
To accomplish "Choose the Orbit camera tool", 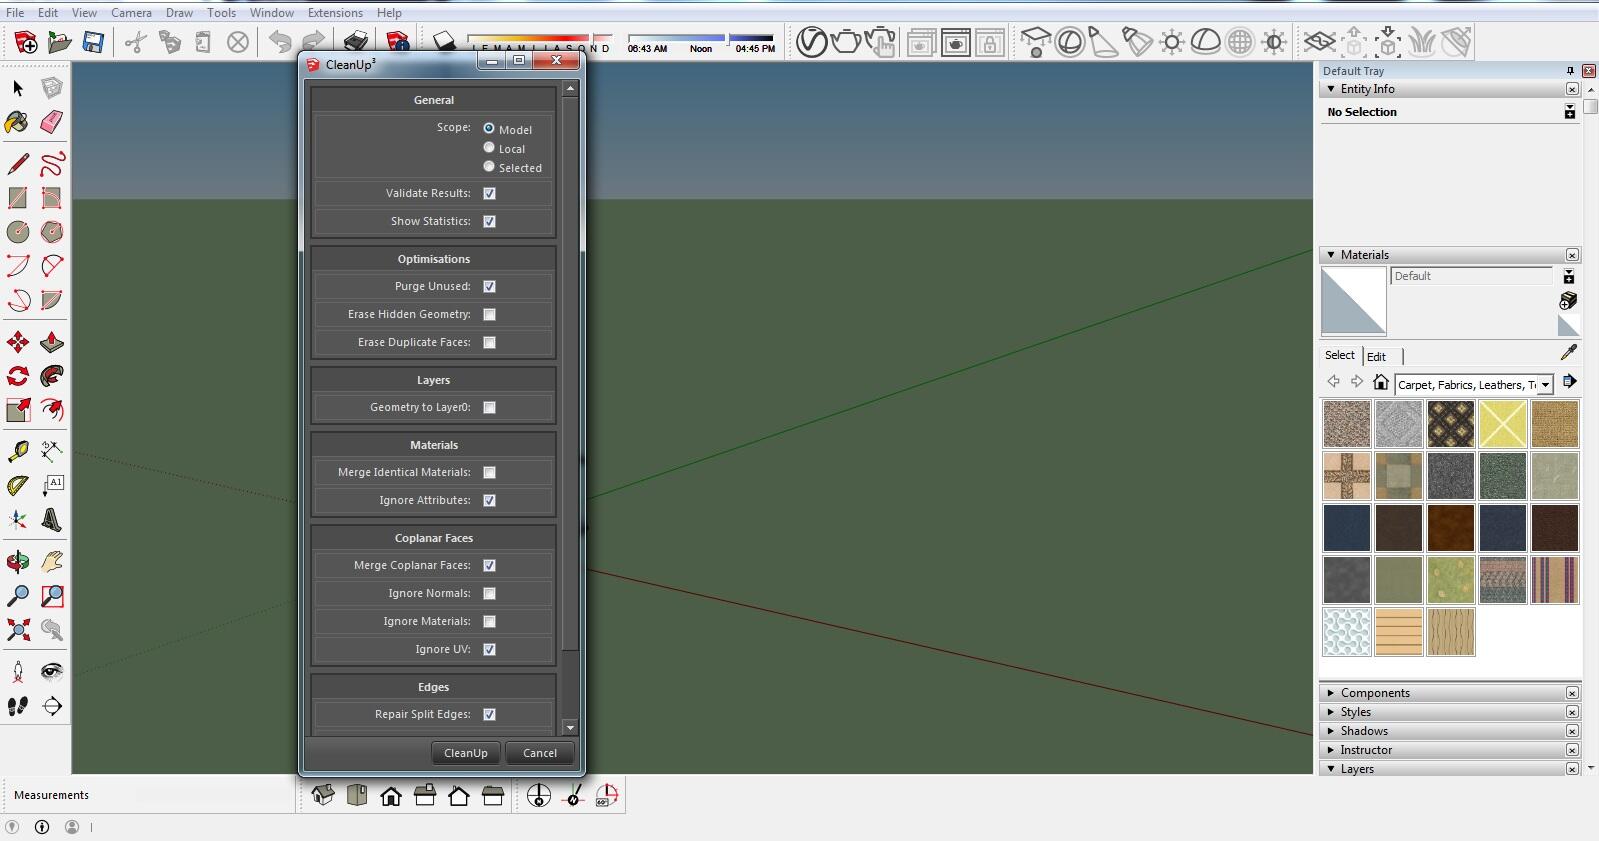I will (x=17, y=562).
